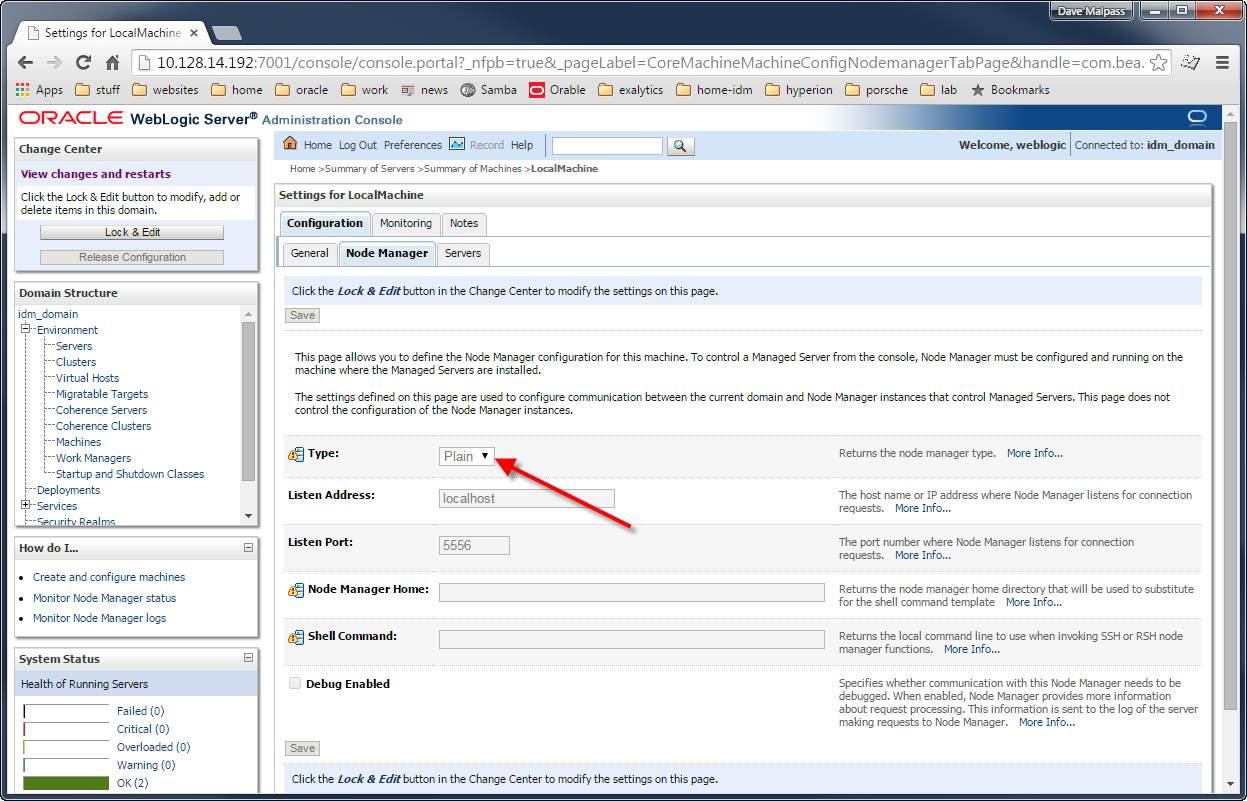Click the warning icon beside Shell Command
Viewport: 1247px width, 801px height.
click(295, 638)
